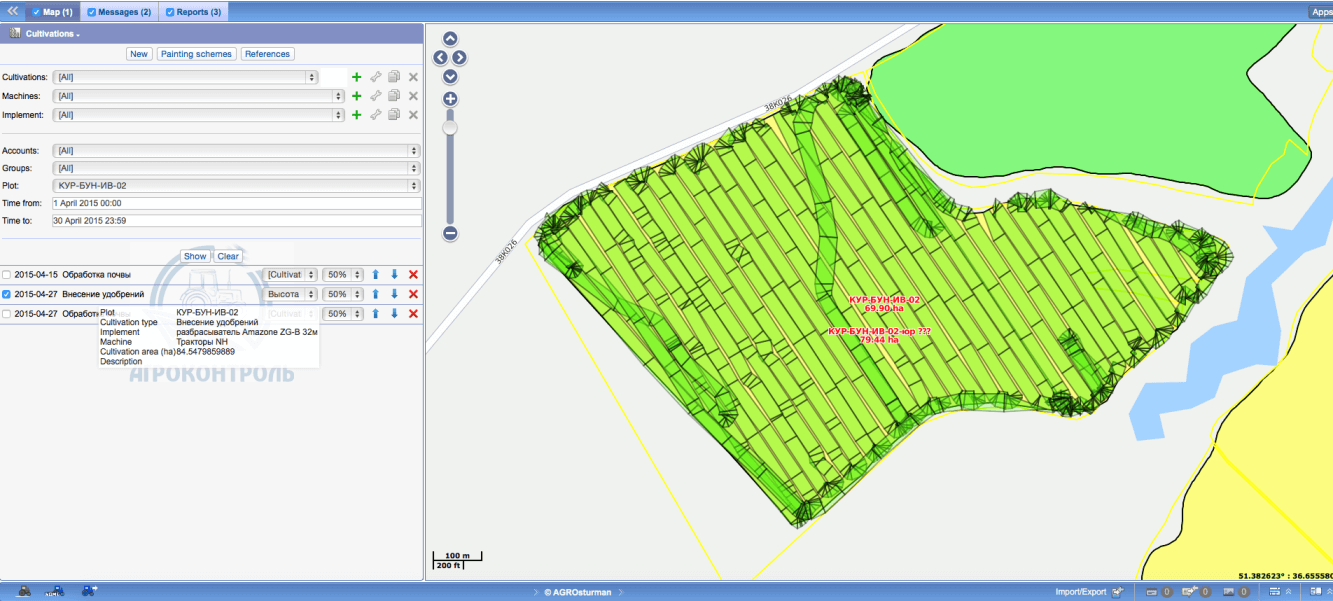Screen dimensions: 1333x601
Task: Collapse the left panel with double arrow
Action: [13, 11]
